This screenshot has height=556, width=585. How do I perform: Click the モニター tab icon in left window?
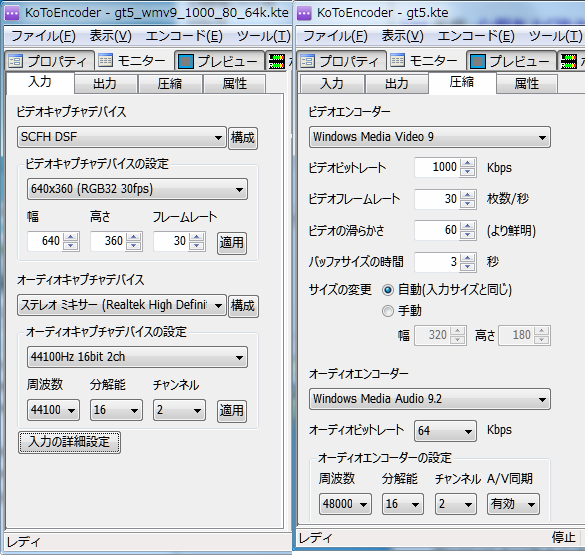106,60
